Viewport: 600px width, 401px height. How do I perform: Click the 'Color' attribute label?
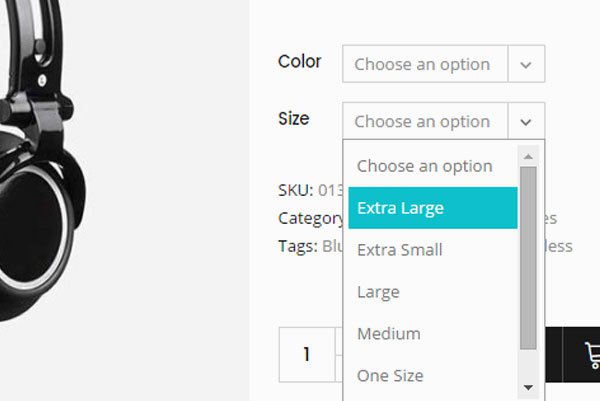pyautogui.click(x=299, y=62)
